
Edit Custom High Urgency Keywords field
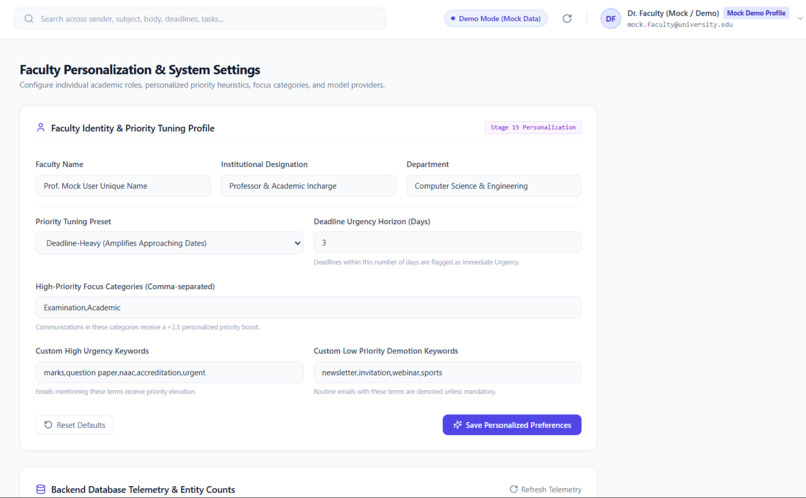tap(169, 372)
